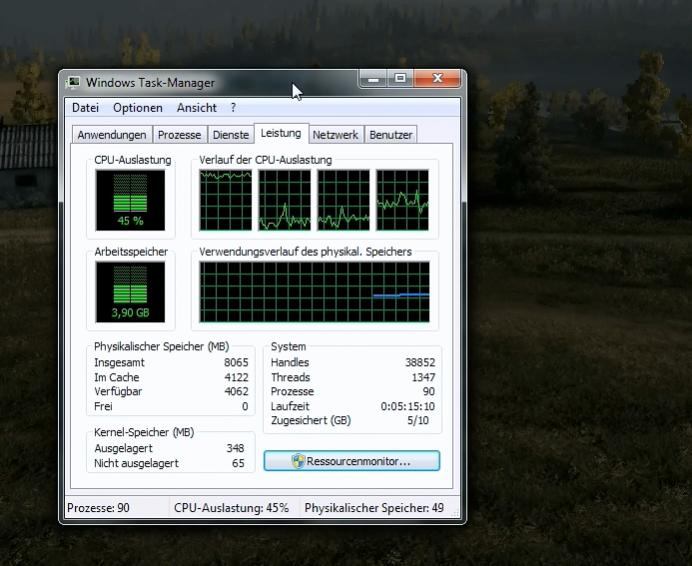Open the Ansicht menu
Viewport: 692px width, 566px height.
coord(196,108)
